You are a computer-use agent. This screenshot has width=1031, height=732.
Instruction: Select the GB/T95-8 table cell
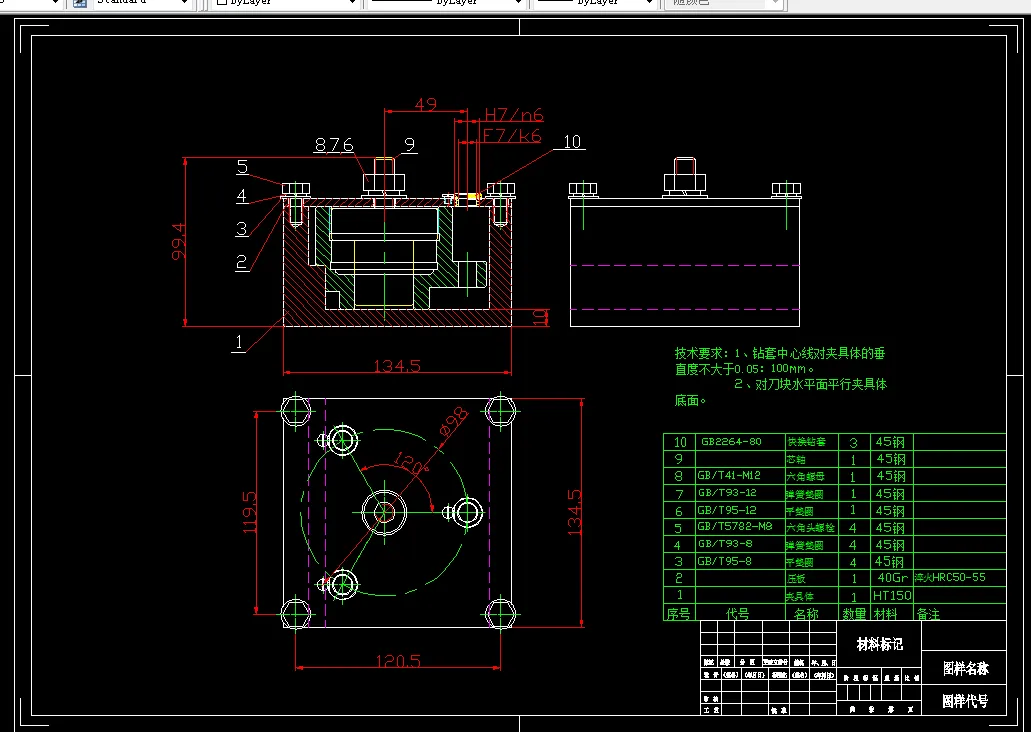coord(725,561)
